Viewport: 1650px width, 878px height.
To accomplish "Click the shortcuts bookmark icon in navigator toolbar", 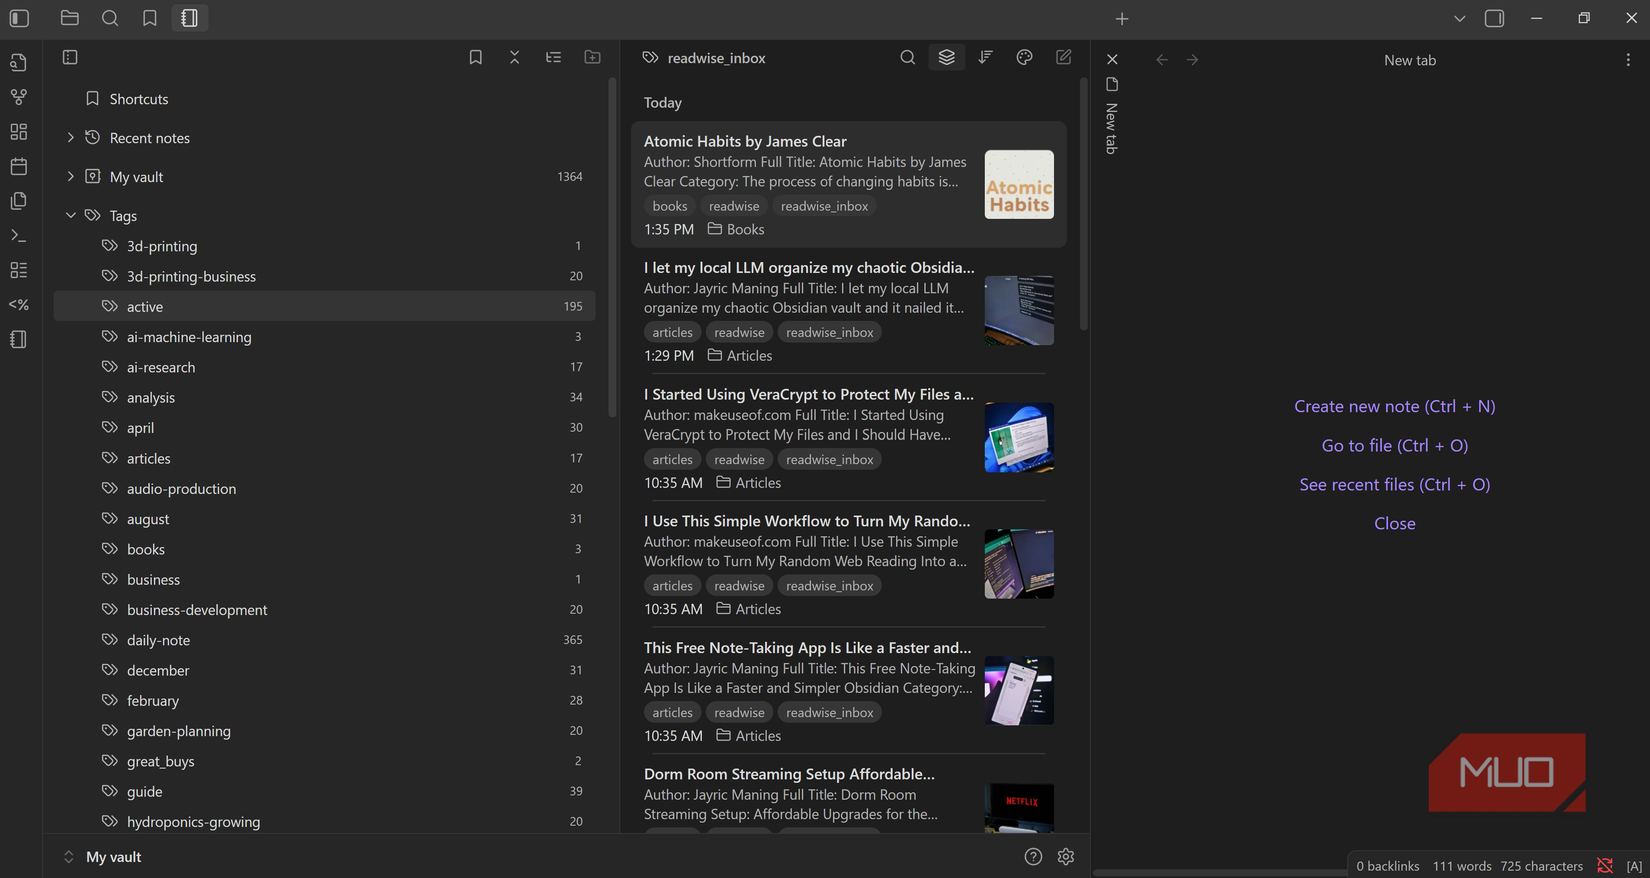I will (x=476, y=58).
